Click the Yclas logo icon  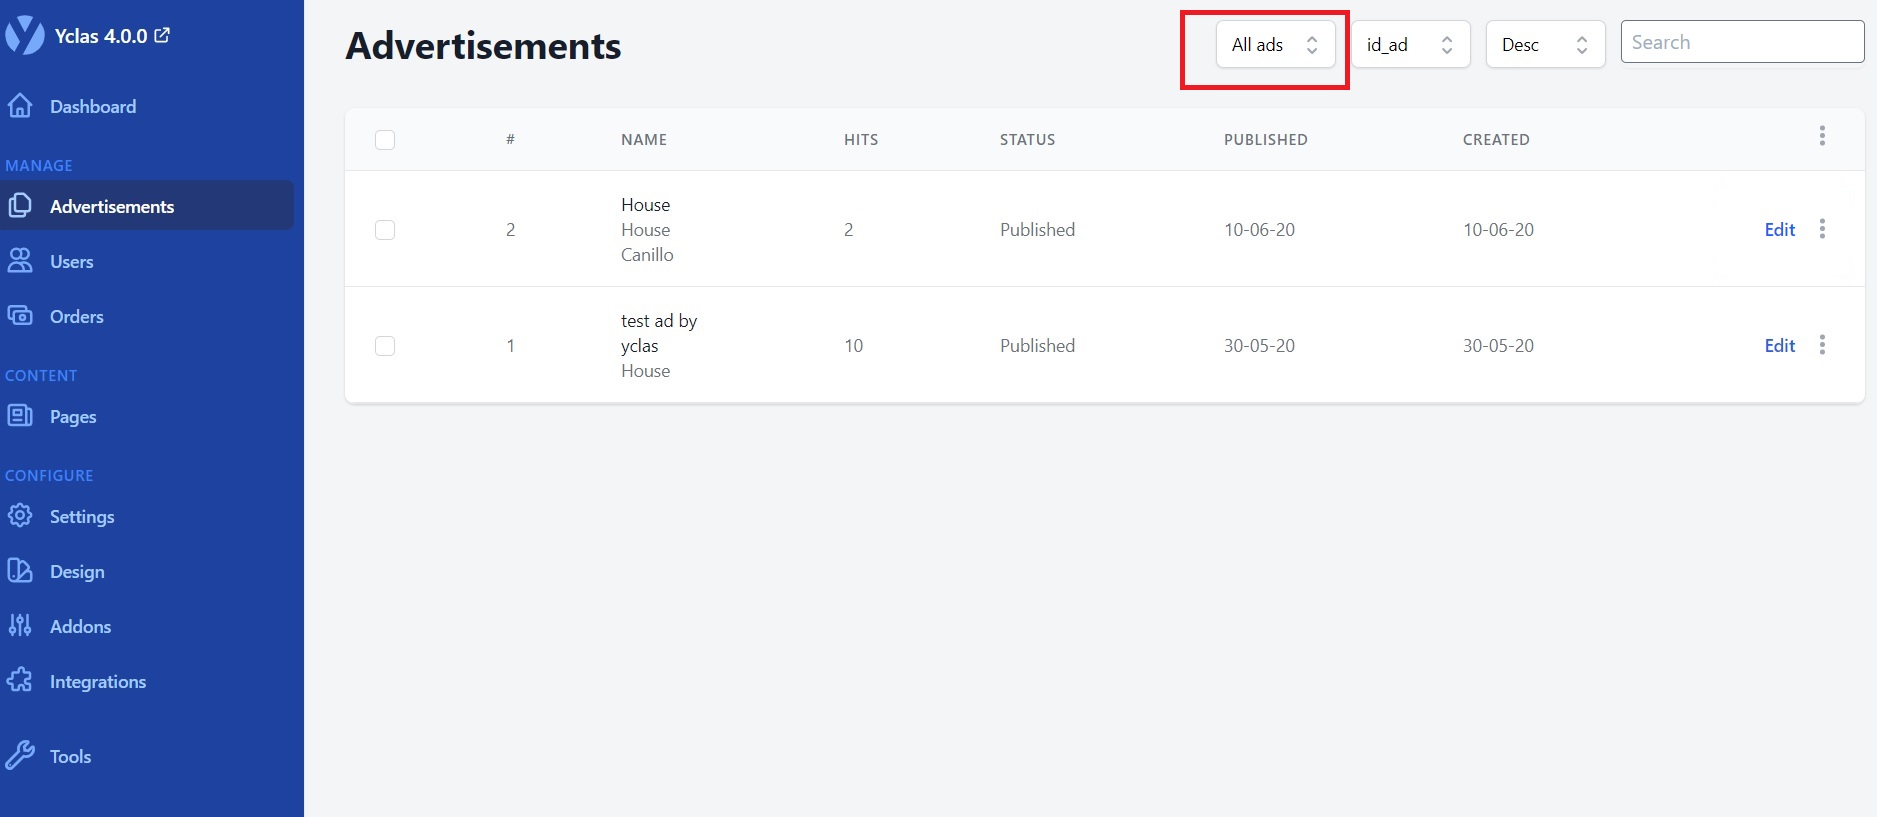(25, 35)
